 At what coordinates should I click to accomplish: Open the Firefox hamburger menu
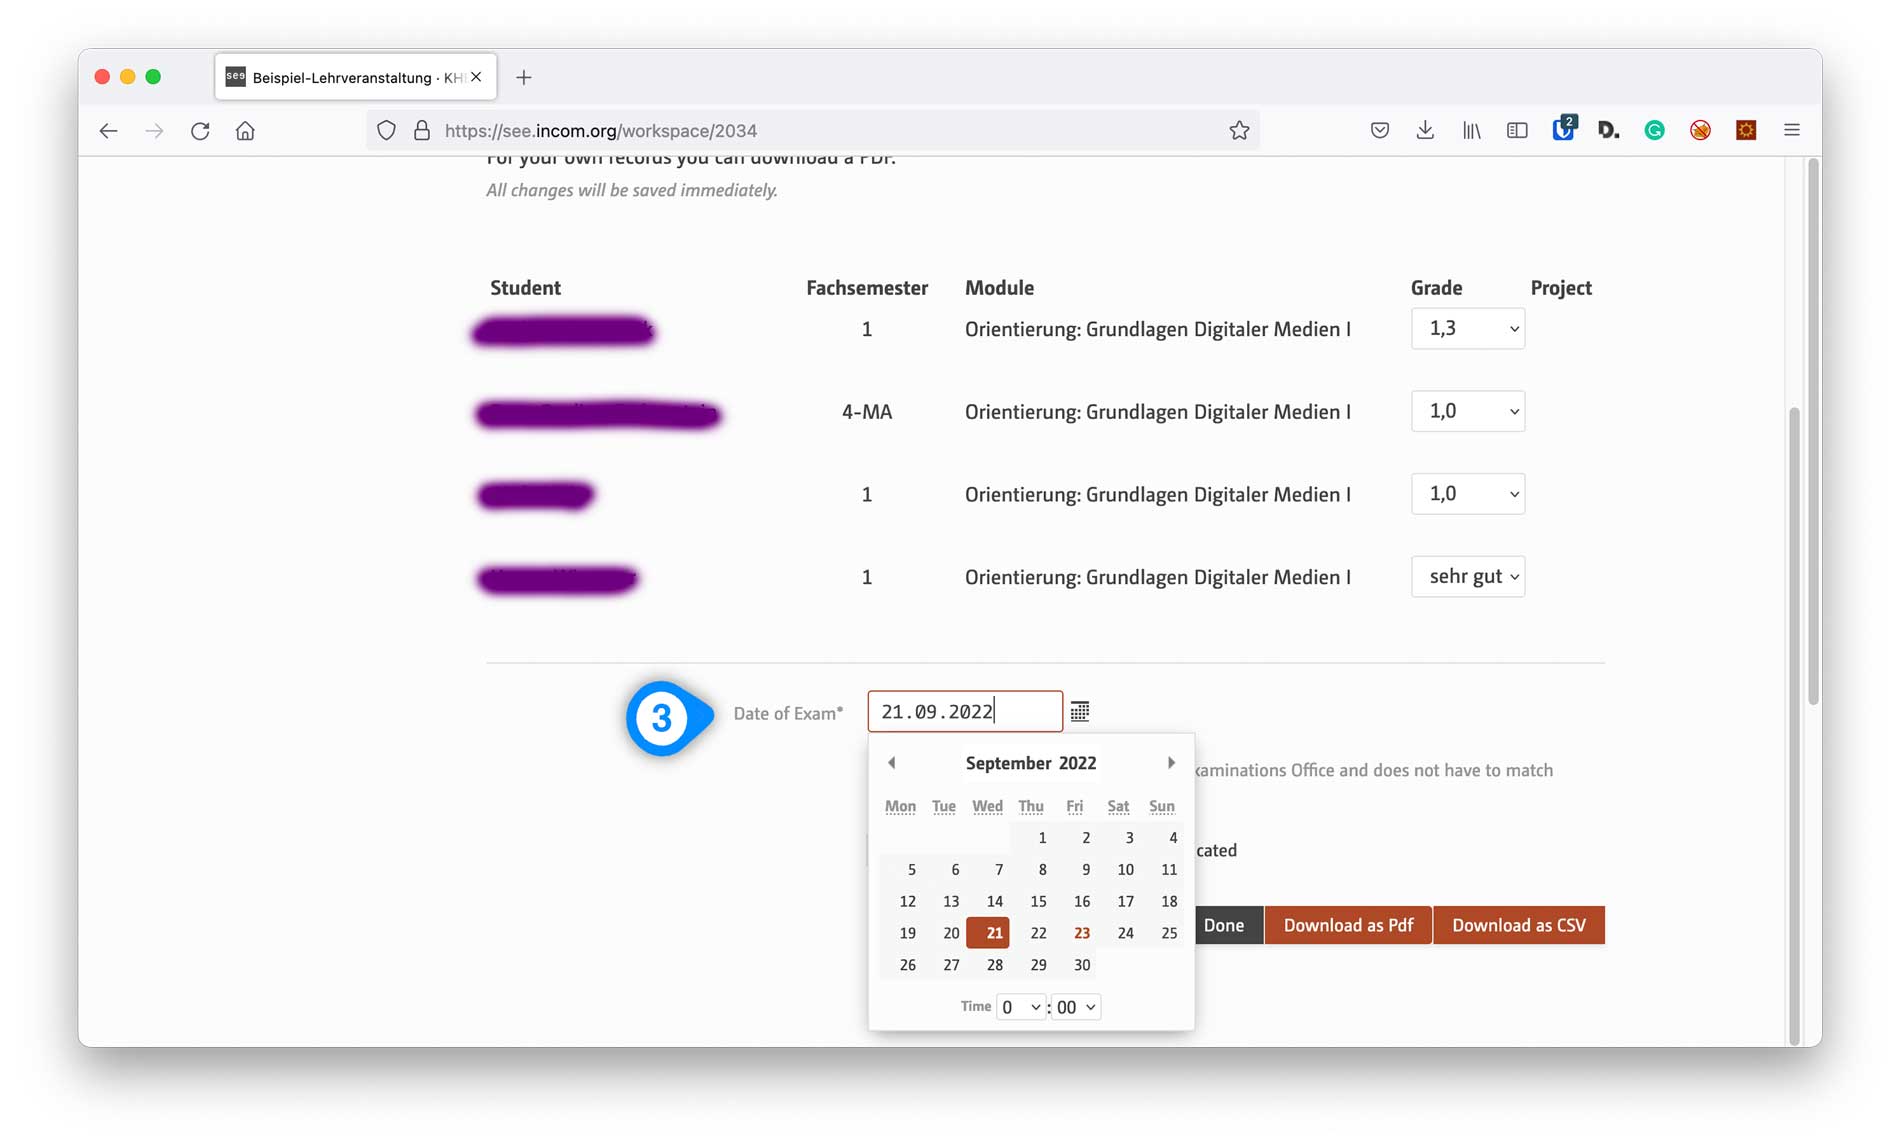1791,130
